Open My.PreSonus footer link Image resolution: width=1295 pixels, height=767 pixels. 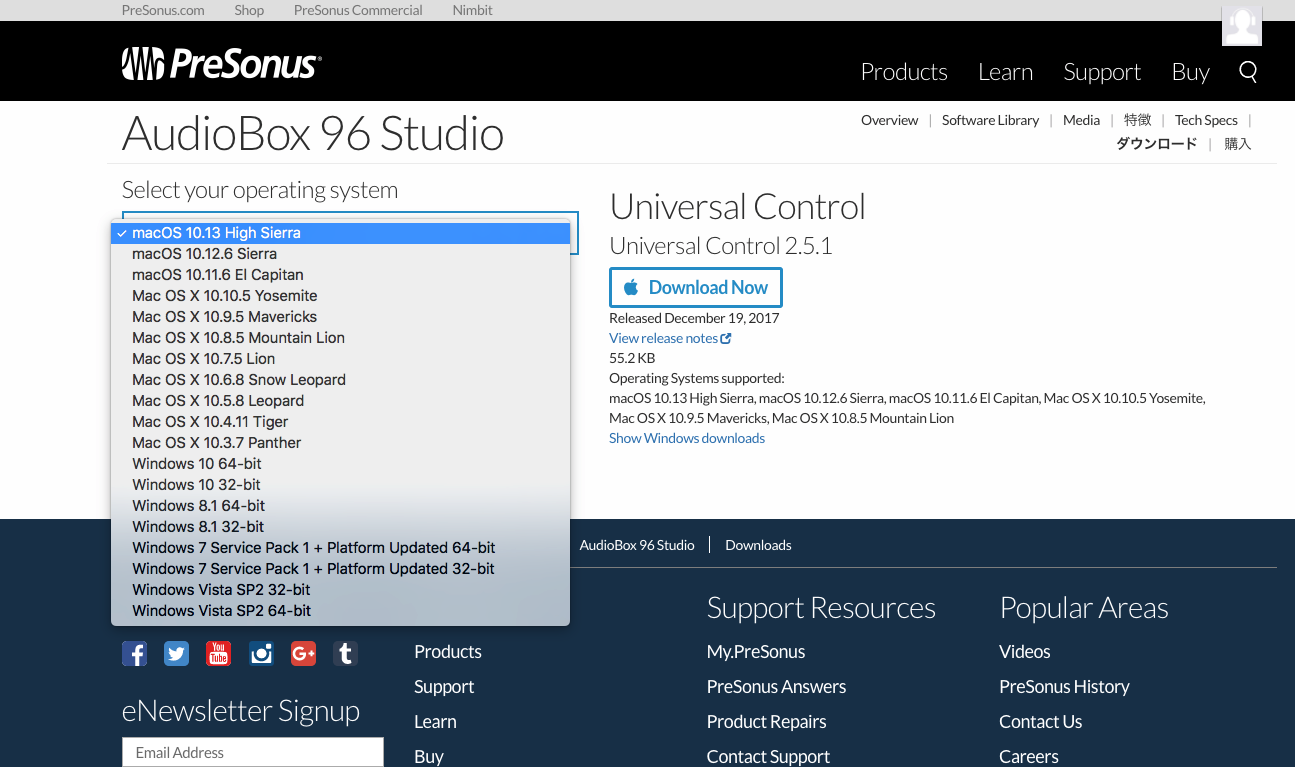(x=756, y=652)
